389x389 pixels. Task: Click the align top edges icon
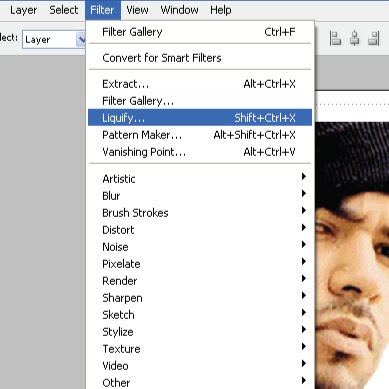click(x=335, y=38)
